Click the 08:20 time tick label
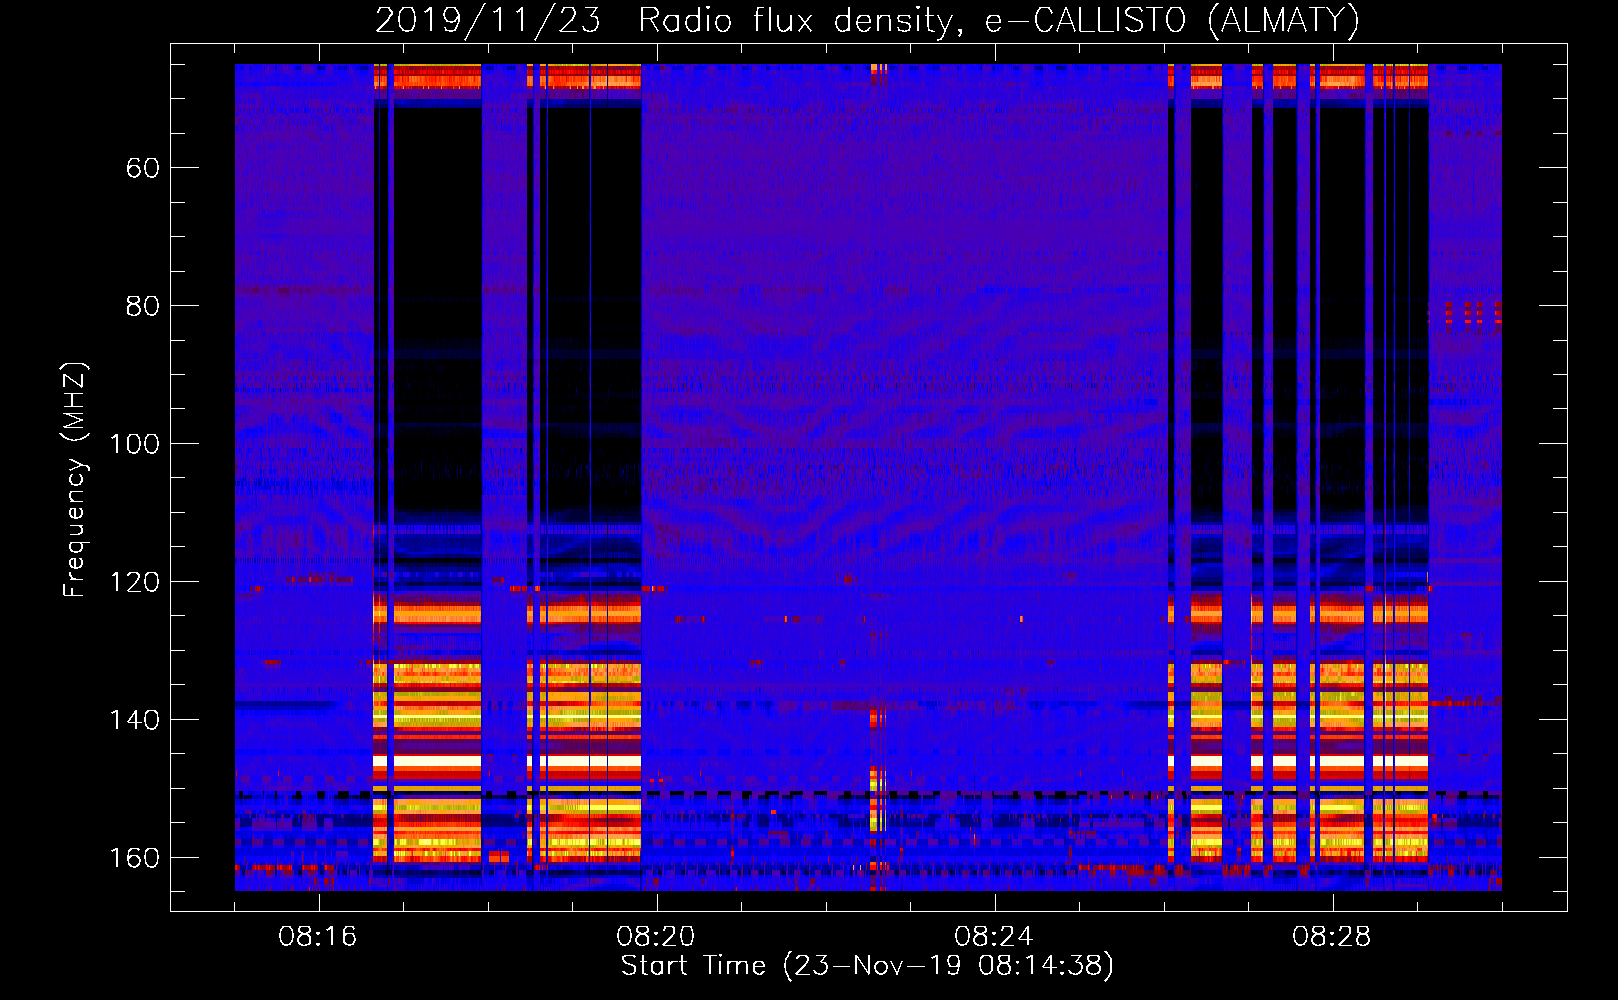 656,937
